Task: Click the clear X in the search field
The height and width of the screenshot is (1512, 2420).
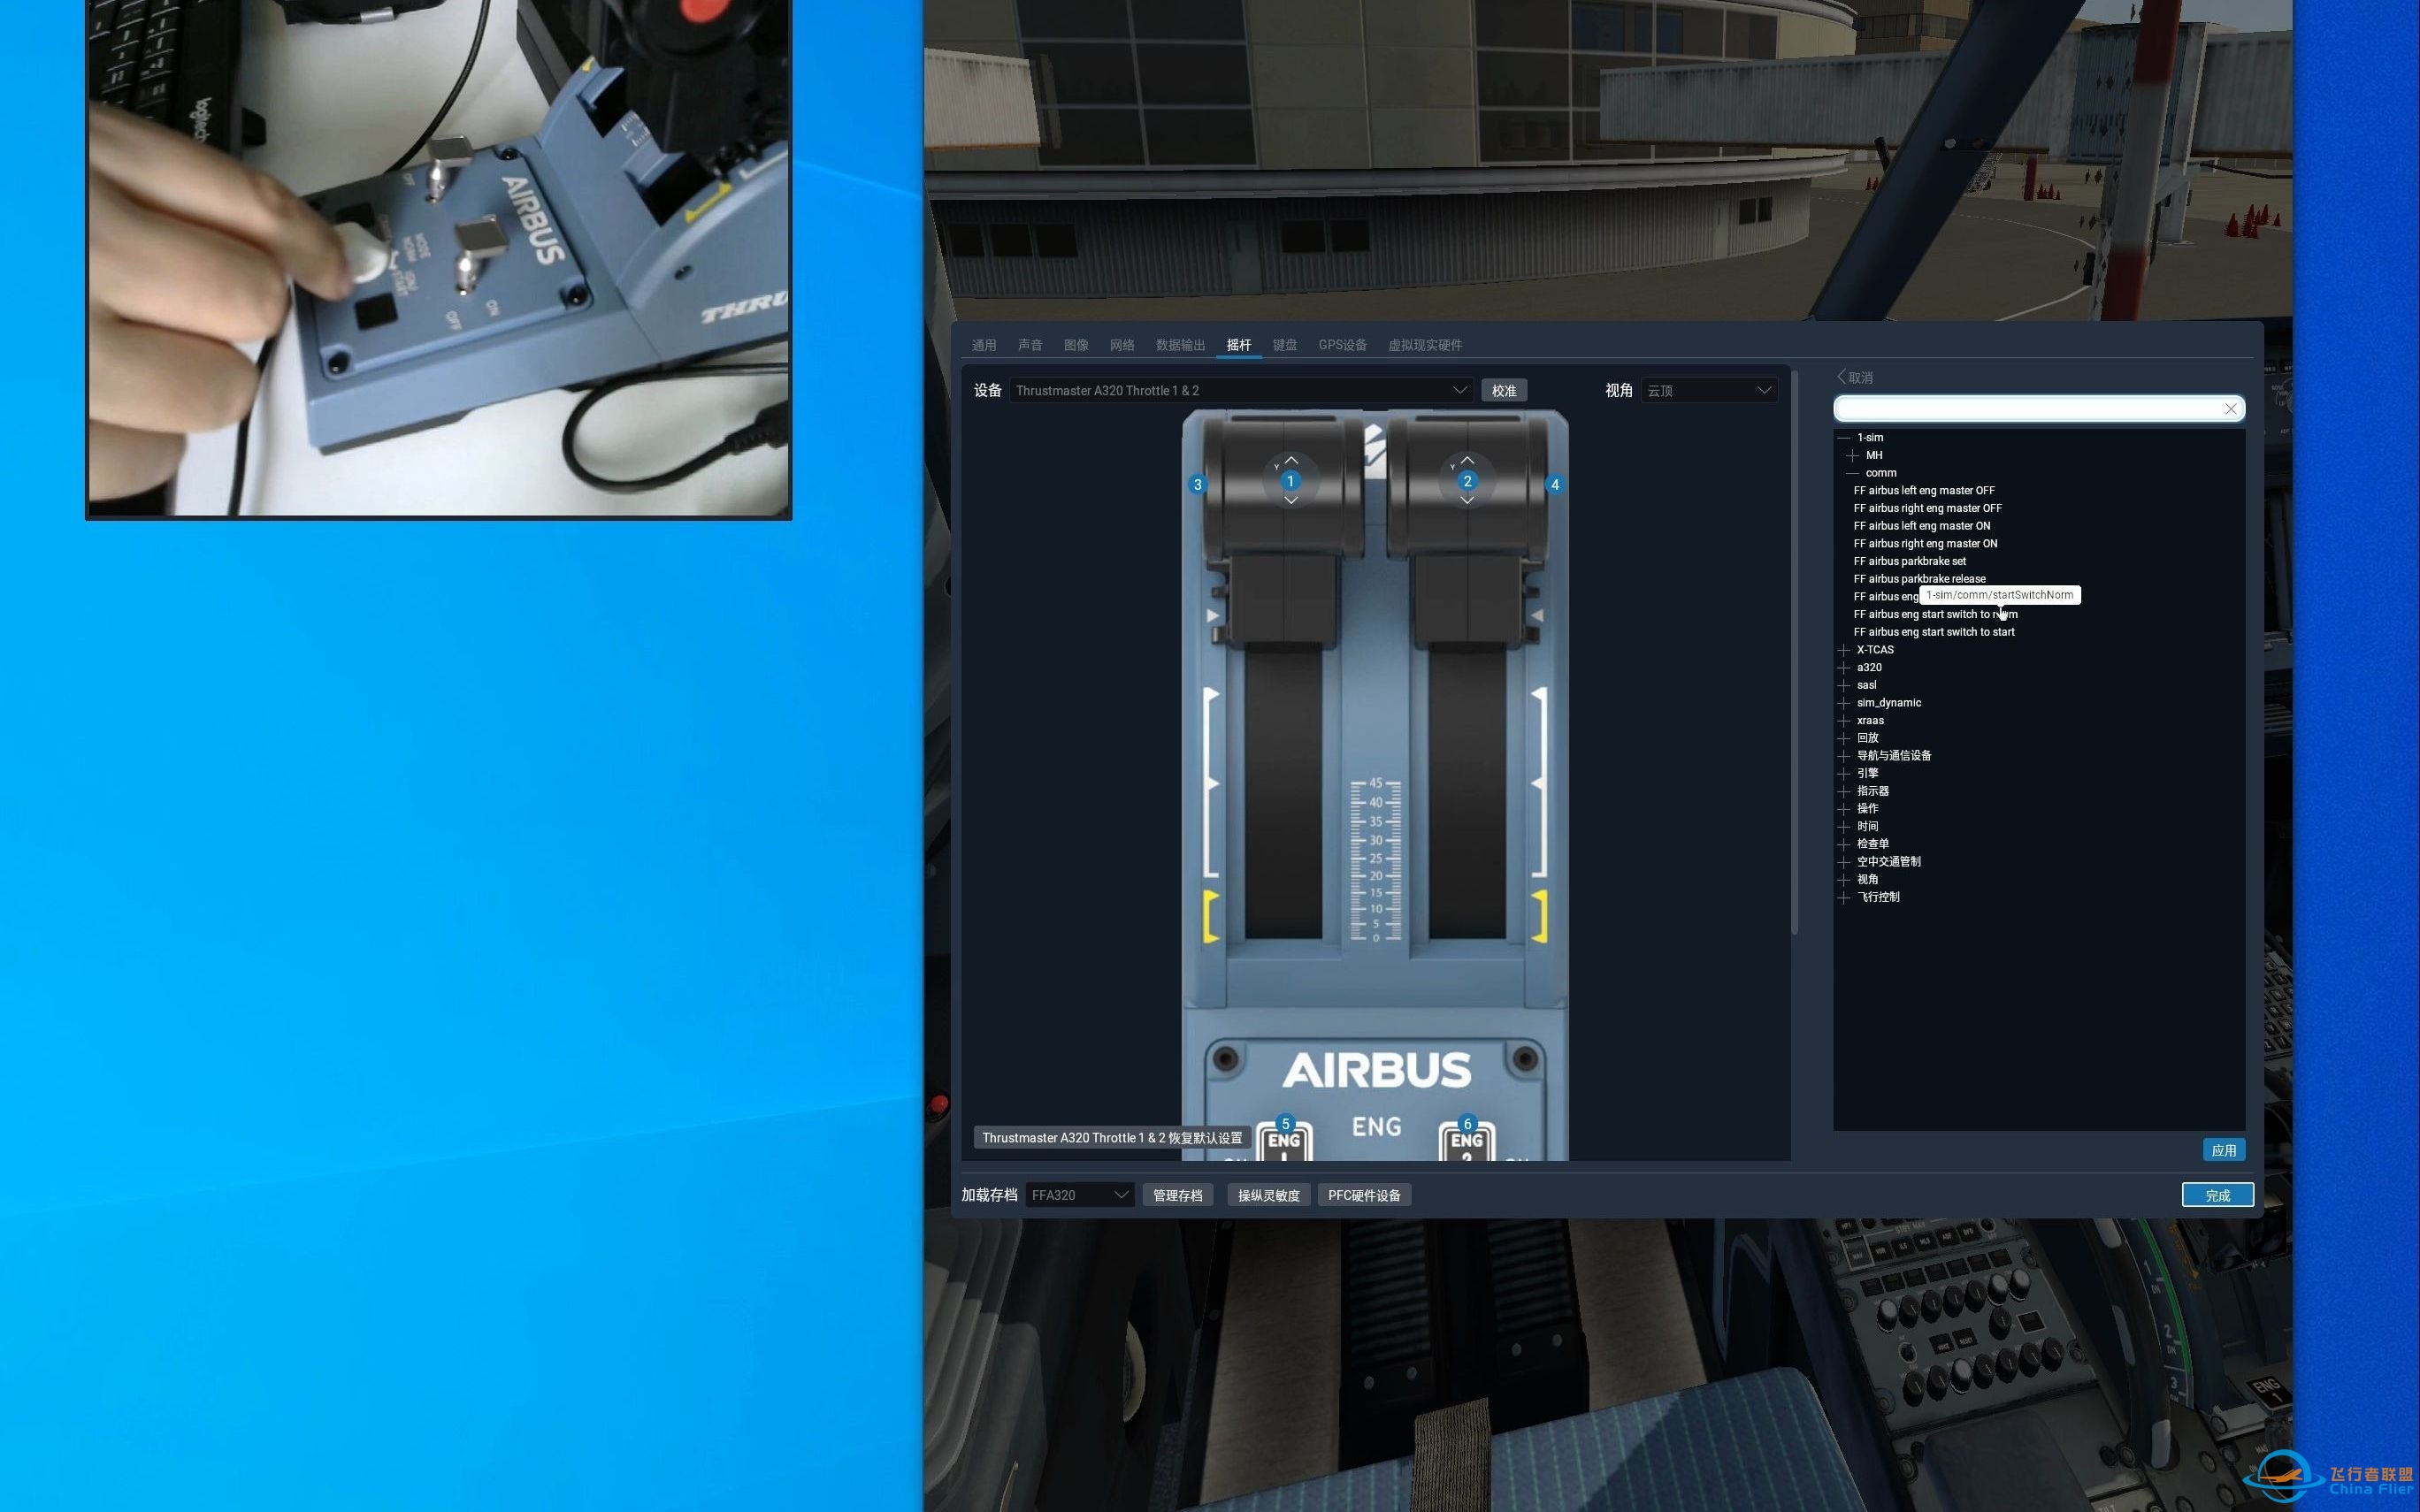Action: pyautogui.click(x=2230, y=409)
